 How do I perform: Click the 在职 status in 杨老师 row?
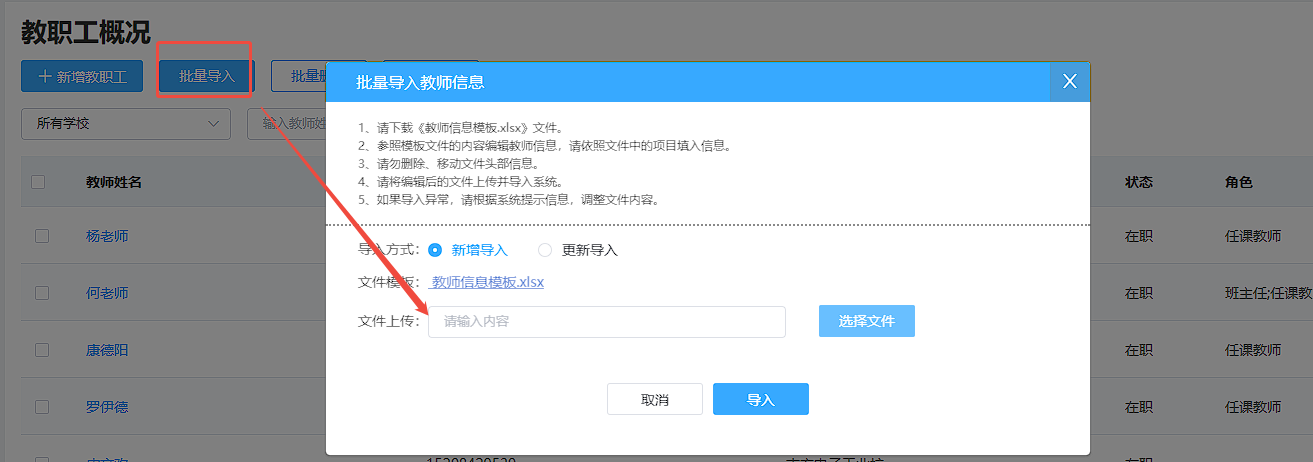1139,236
